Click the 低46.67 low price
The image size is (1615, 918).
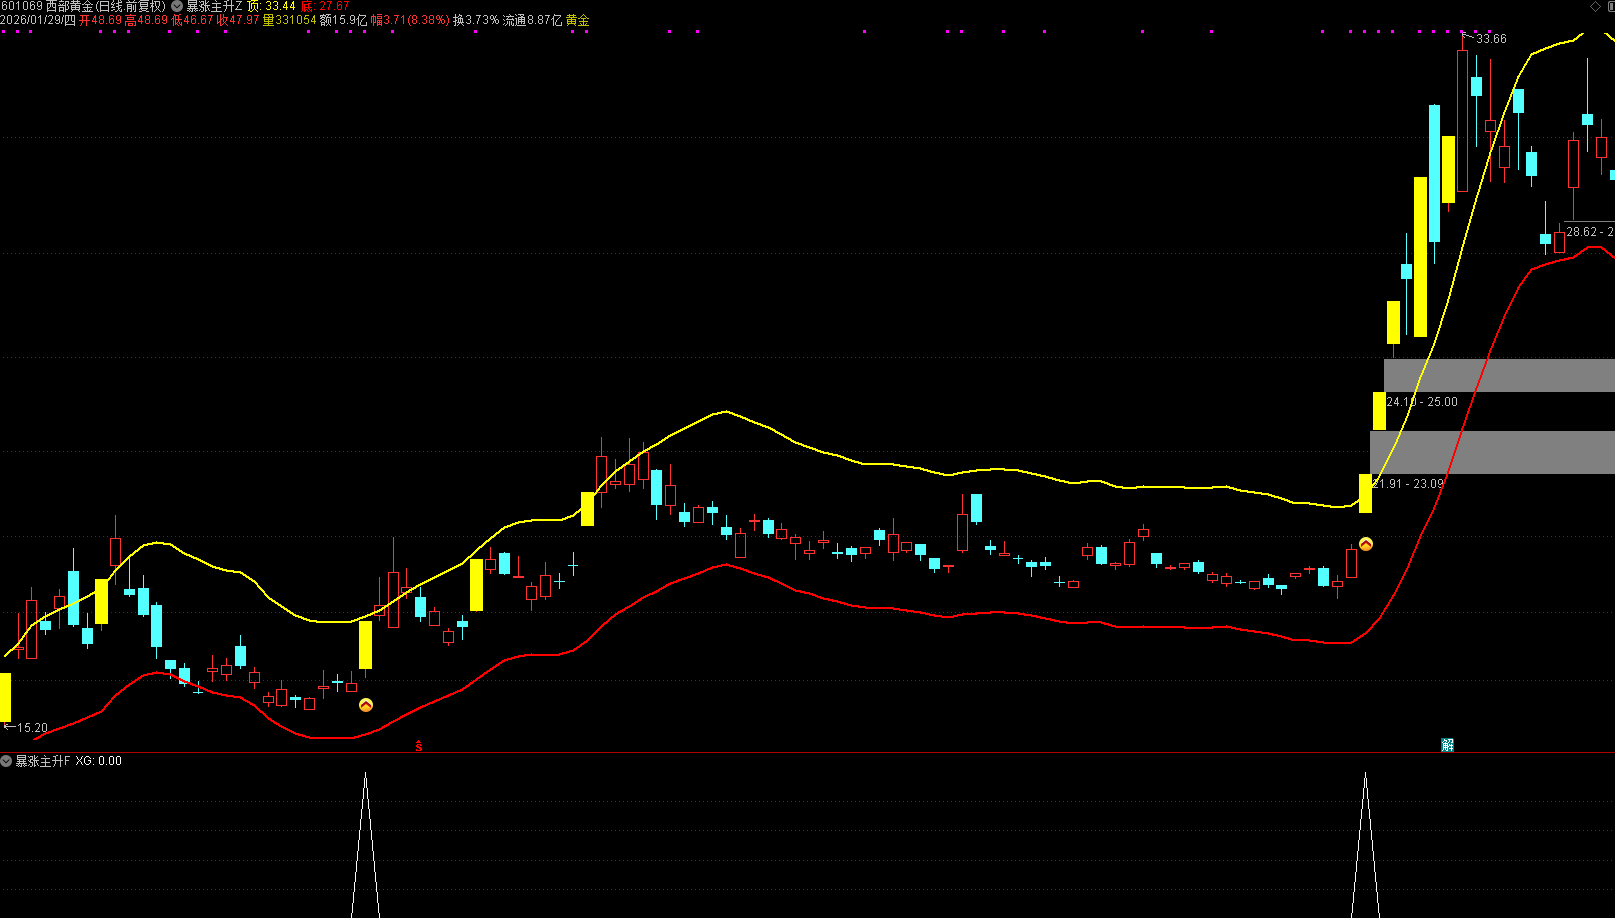(x=193, y=20)
